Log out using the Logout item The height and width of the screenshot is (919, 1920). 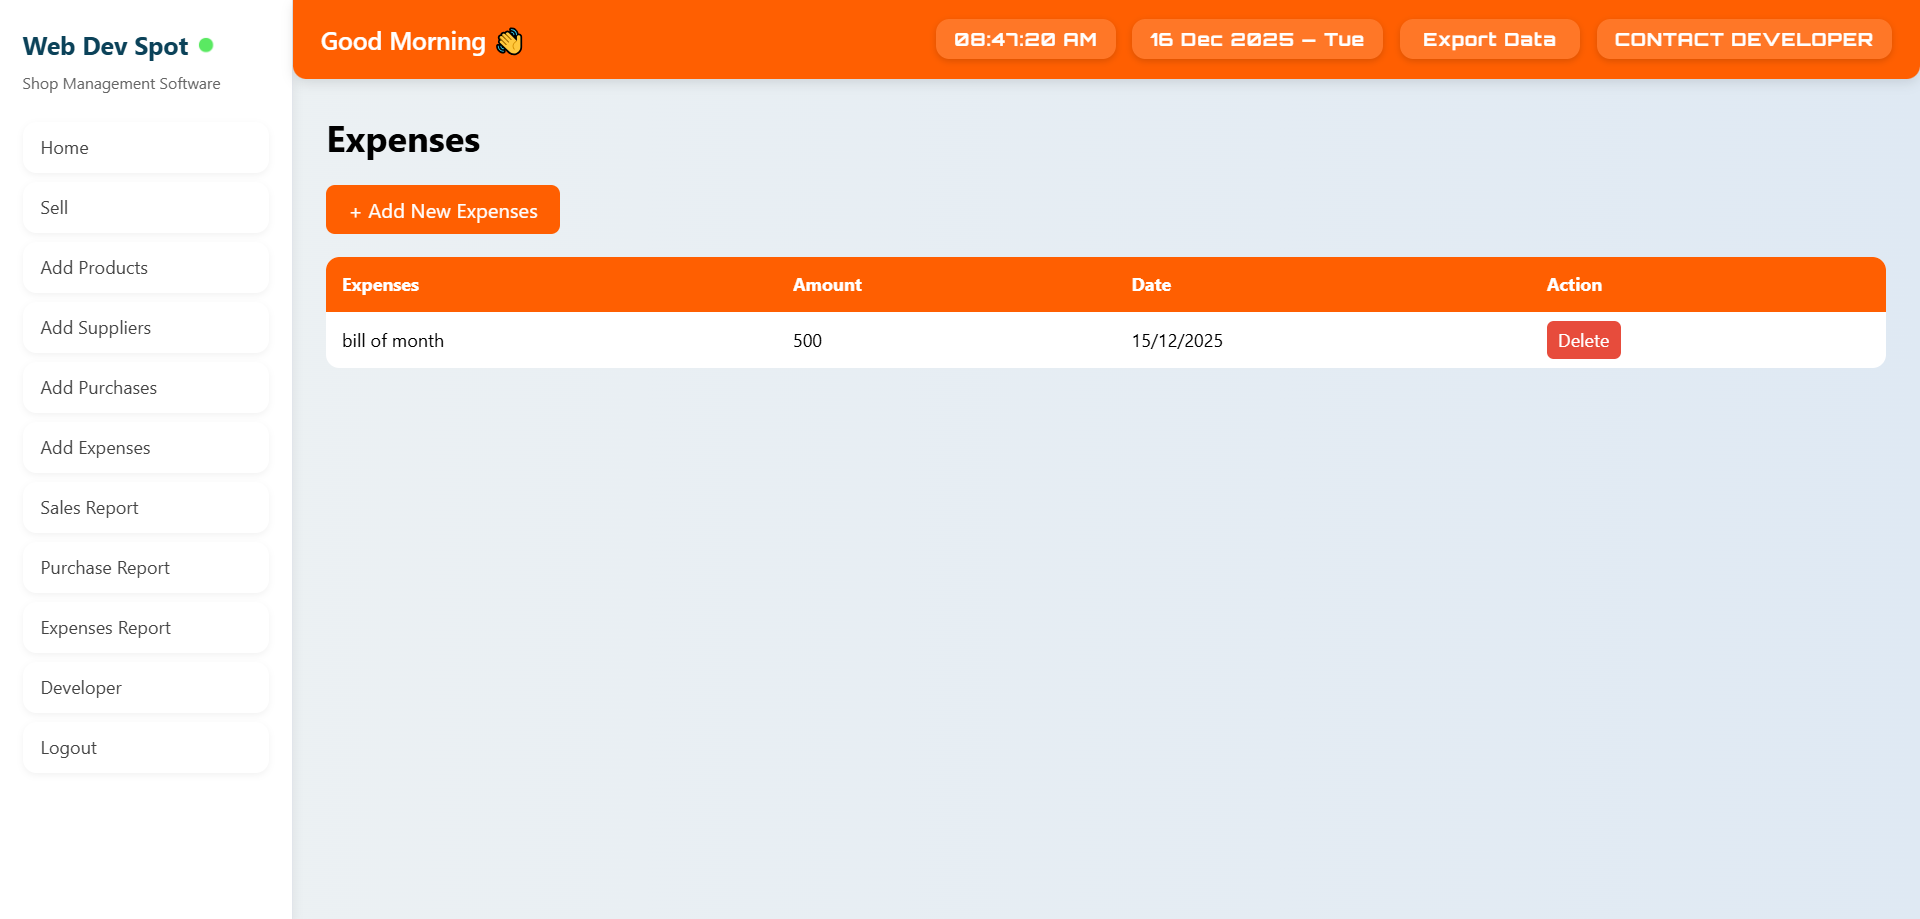146,748
